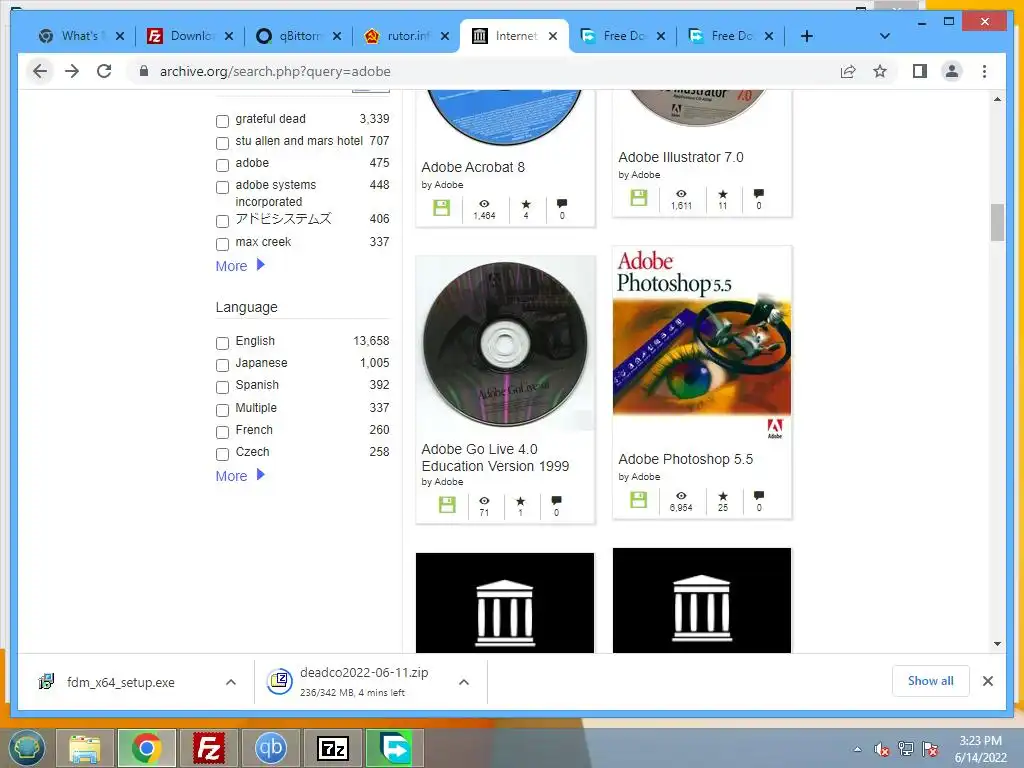
Task: Open the Chrome profile icon
Action: pyautogui.click(x=952, y=71)
